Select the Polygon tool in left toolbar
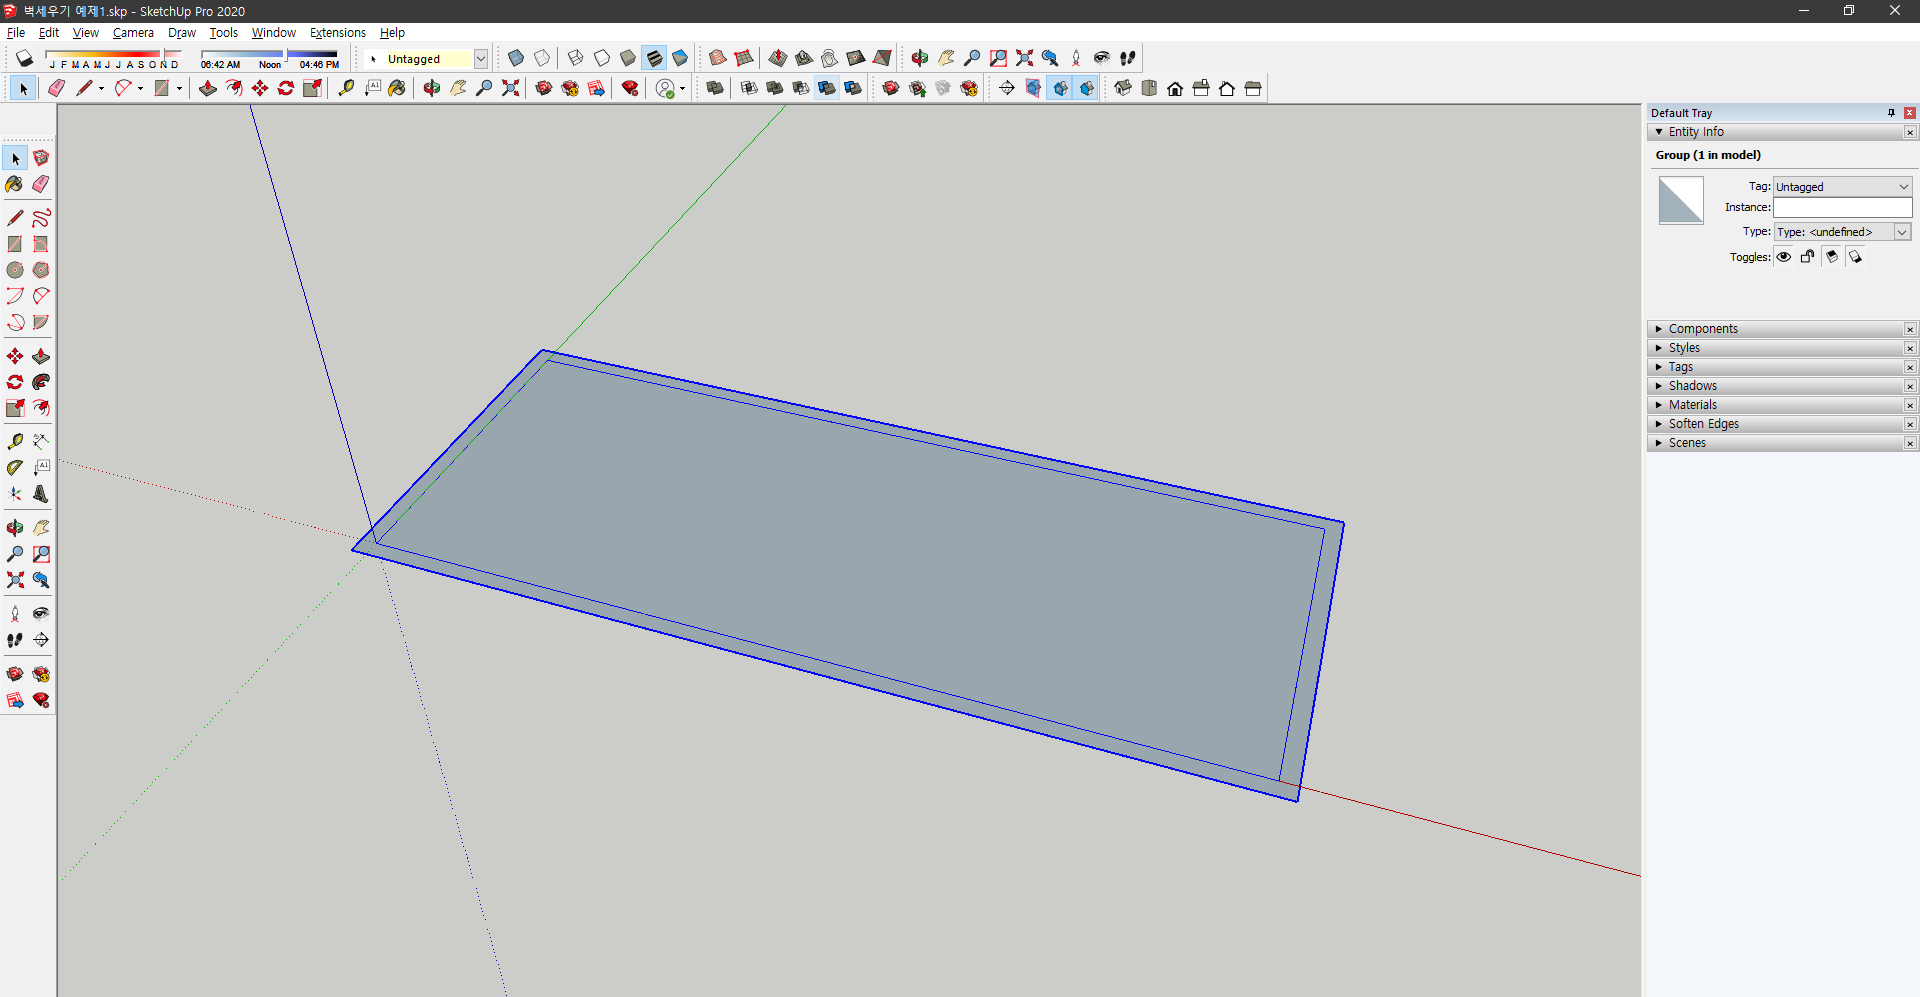Screen dimensions: 1920x997 [x=41, y=270]
